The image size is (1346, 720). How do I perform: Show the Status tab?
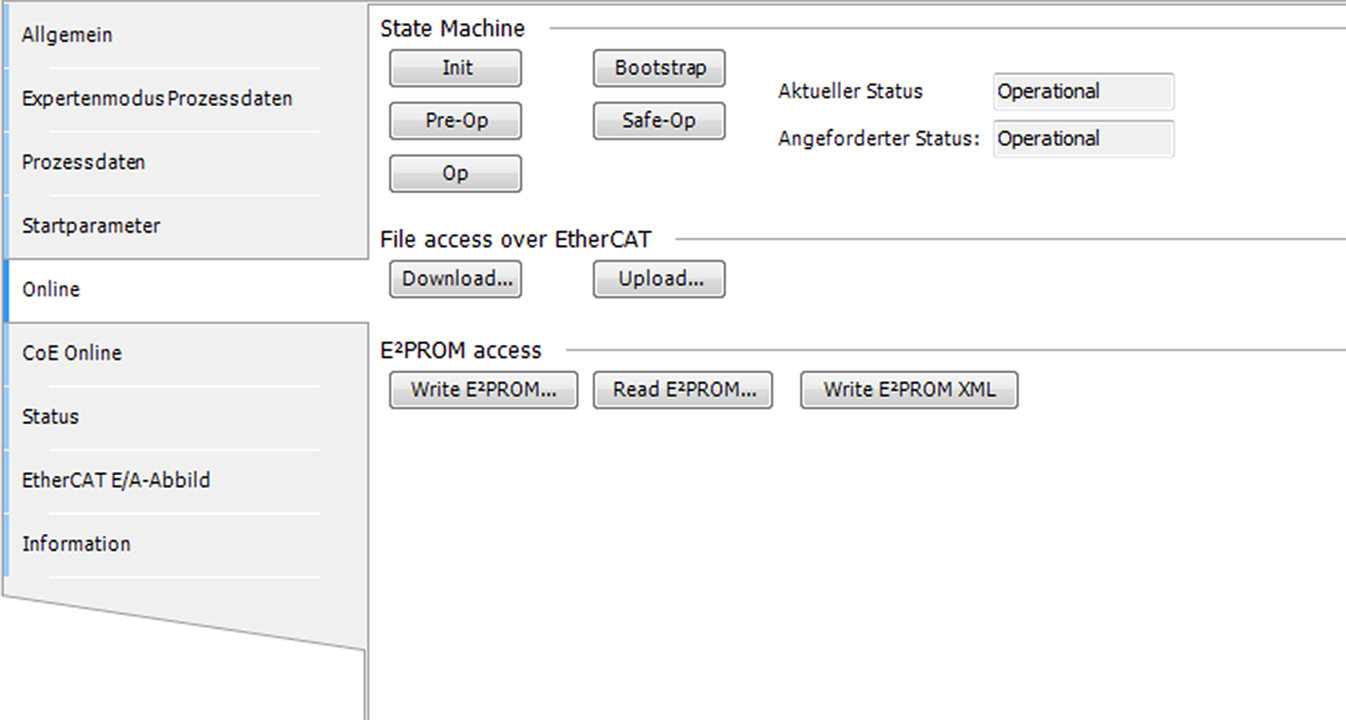click(50, 417)
